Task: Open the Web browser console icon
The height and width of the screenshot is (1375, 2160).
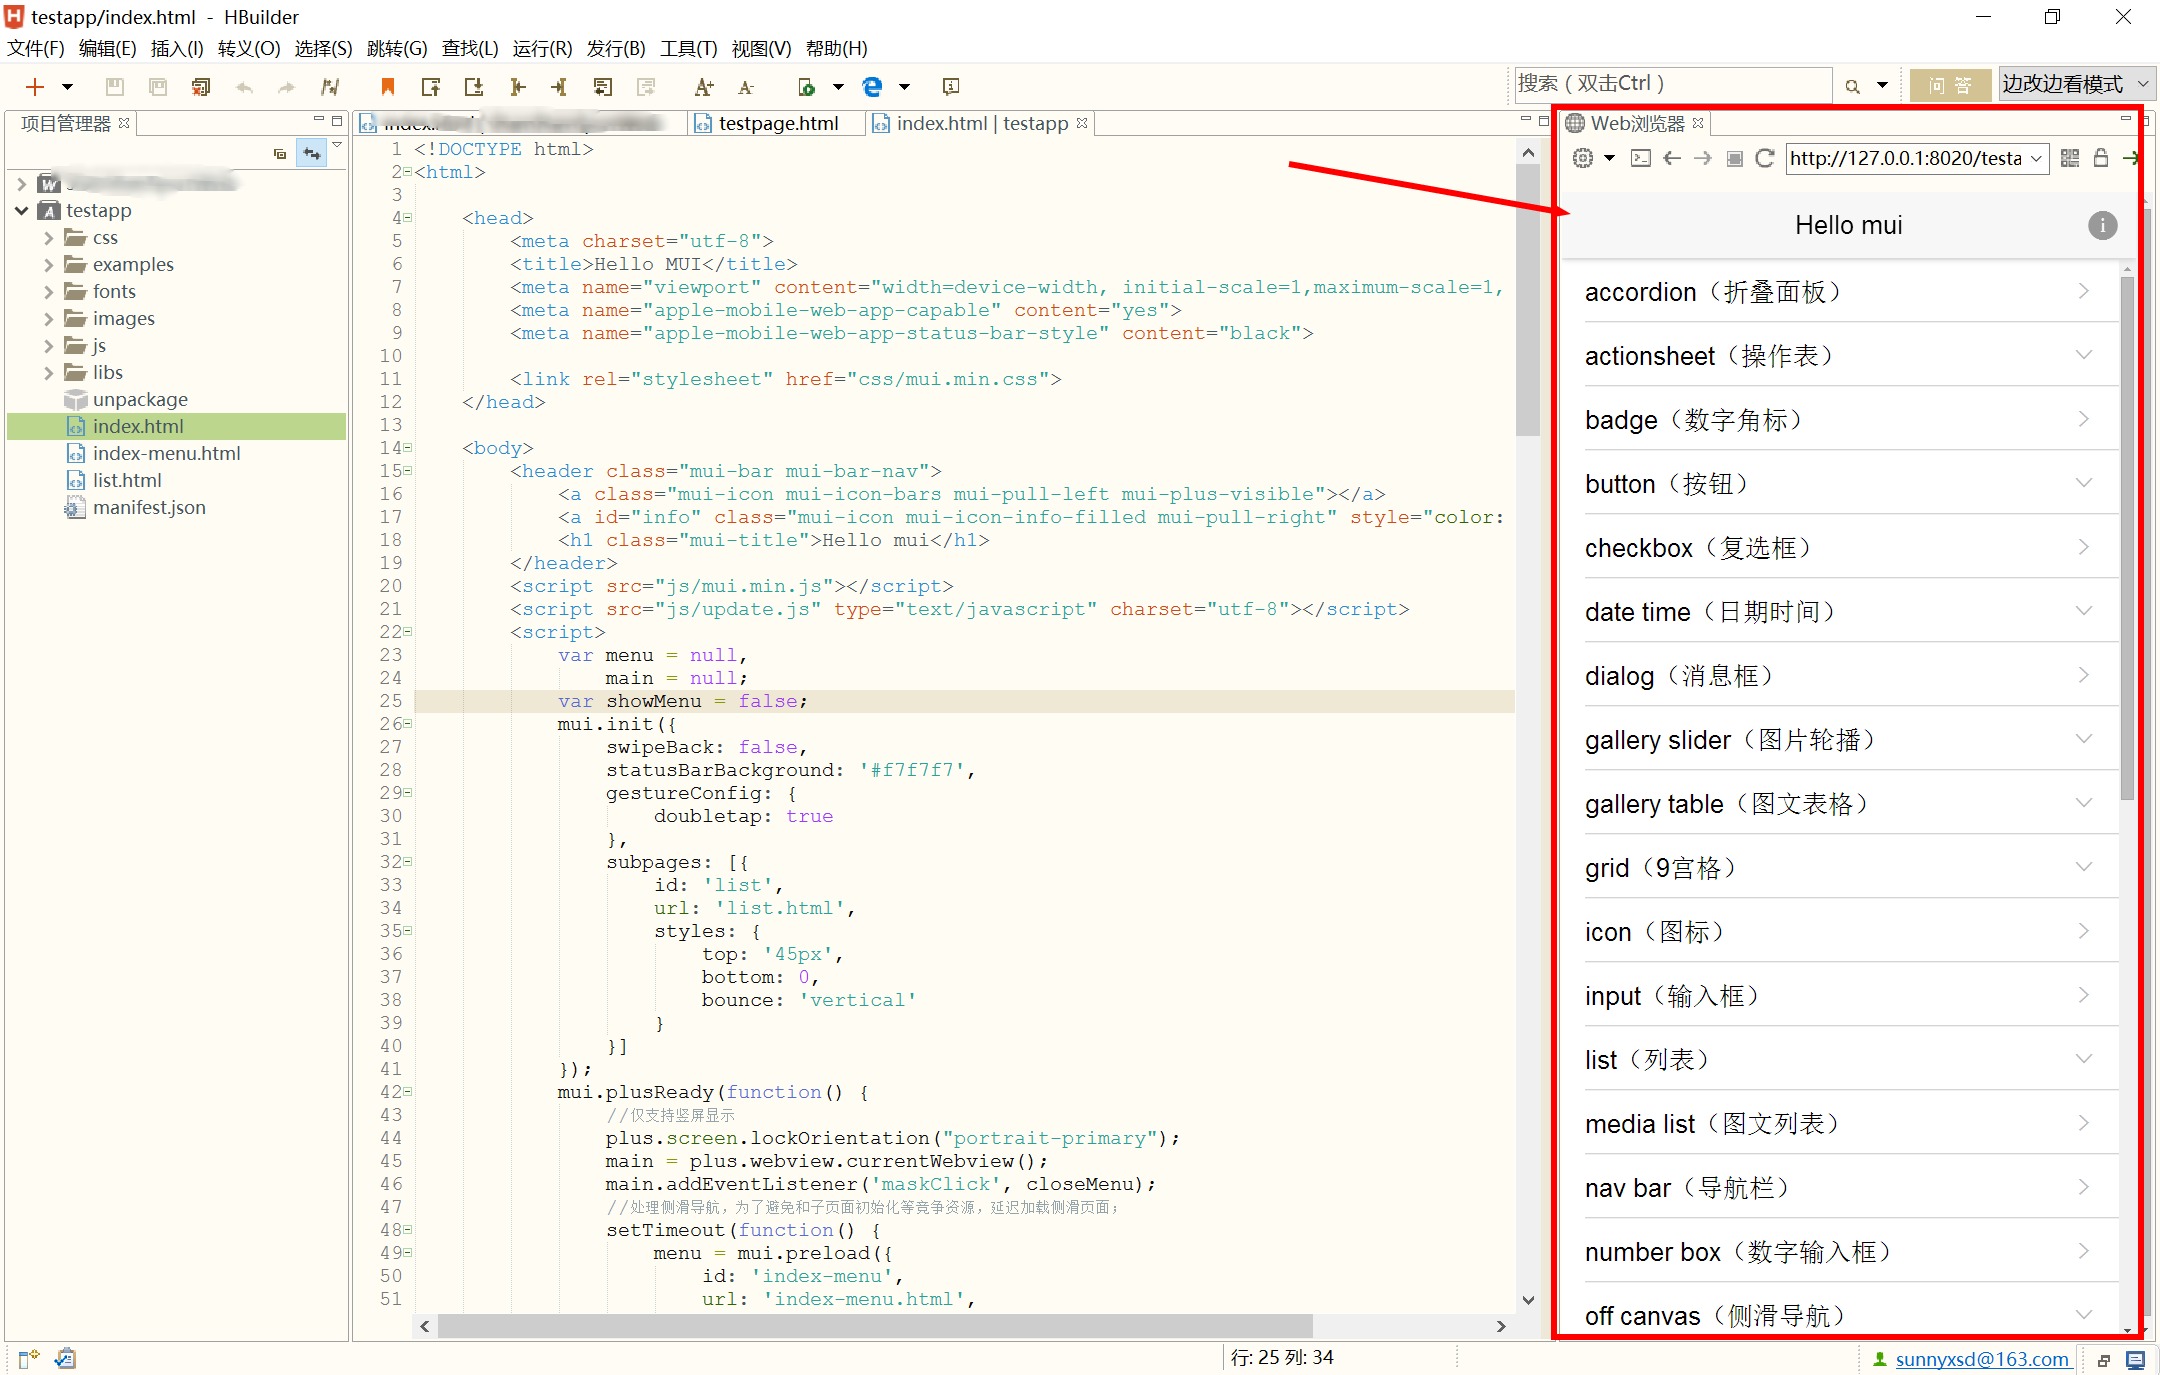Action: (x=1641, y=158)
